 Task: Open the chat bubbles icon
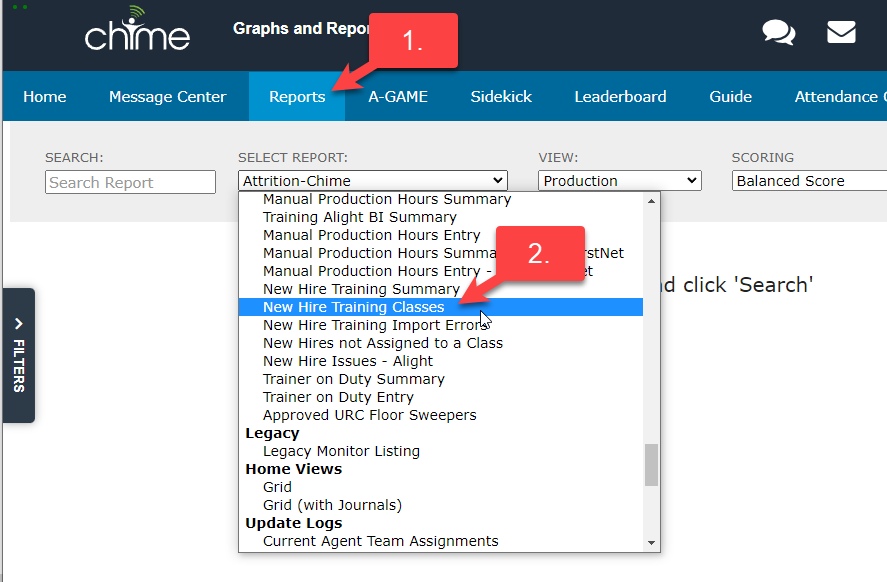778,33
